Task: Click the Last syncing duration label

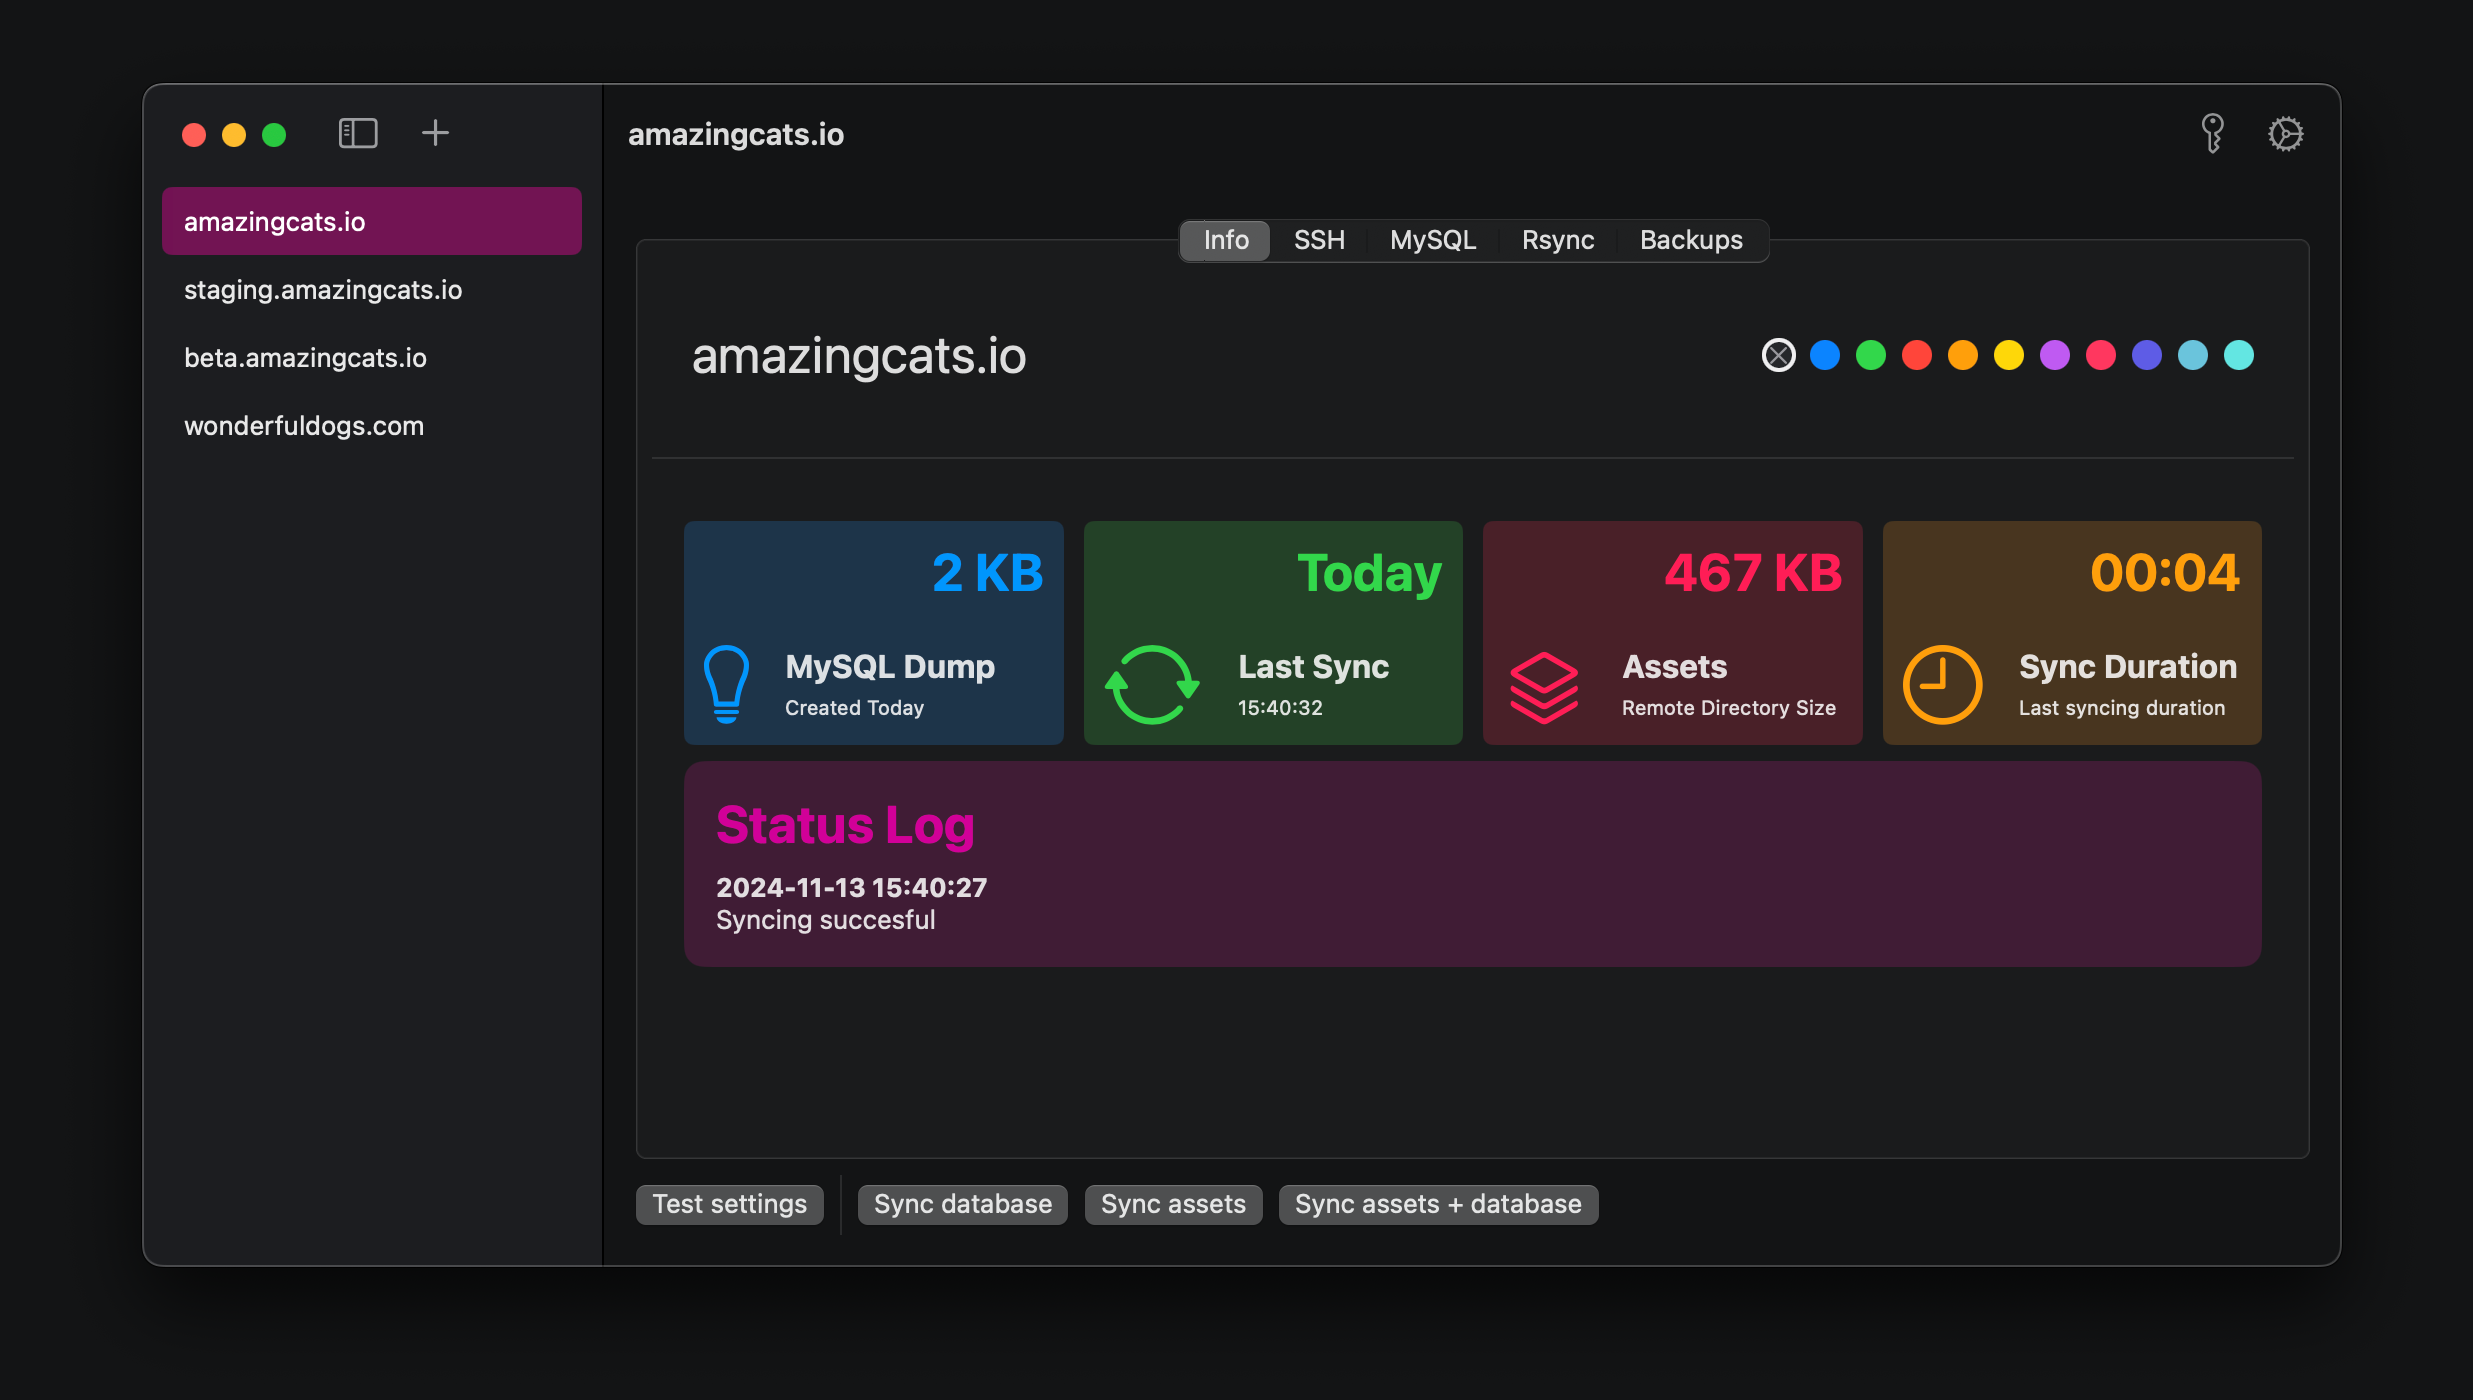Action: (2122, 708)
